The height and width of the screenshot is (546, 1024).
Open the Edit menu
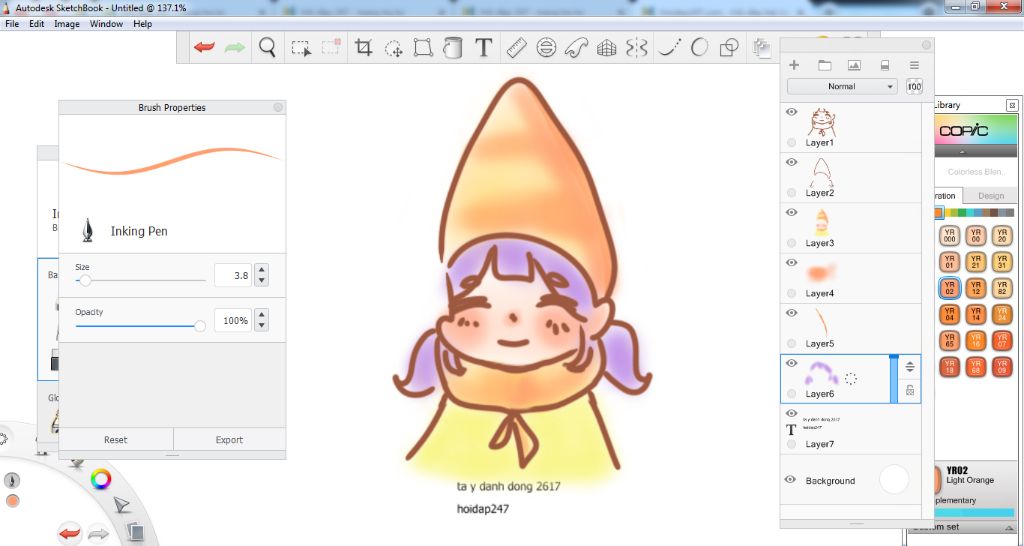point(37,24)
